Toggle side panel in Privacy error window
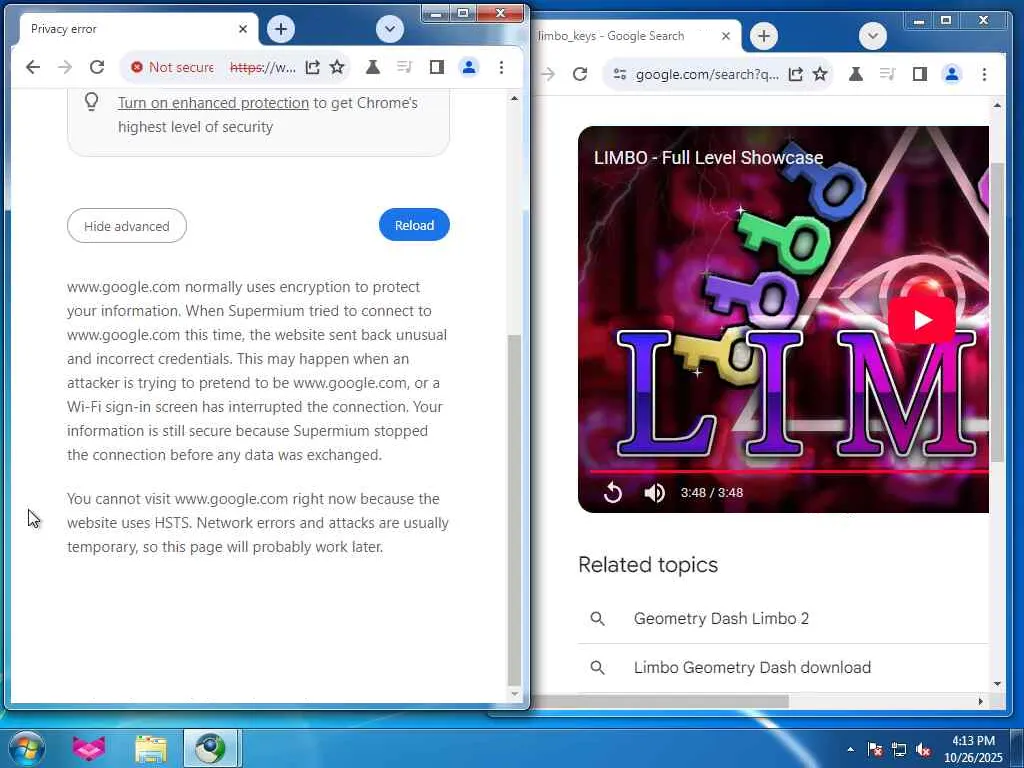Screen dimensions: 1024x768 click(x=437, y=67)
